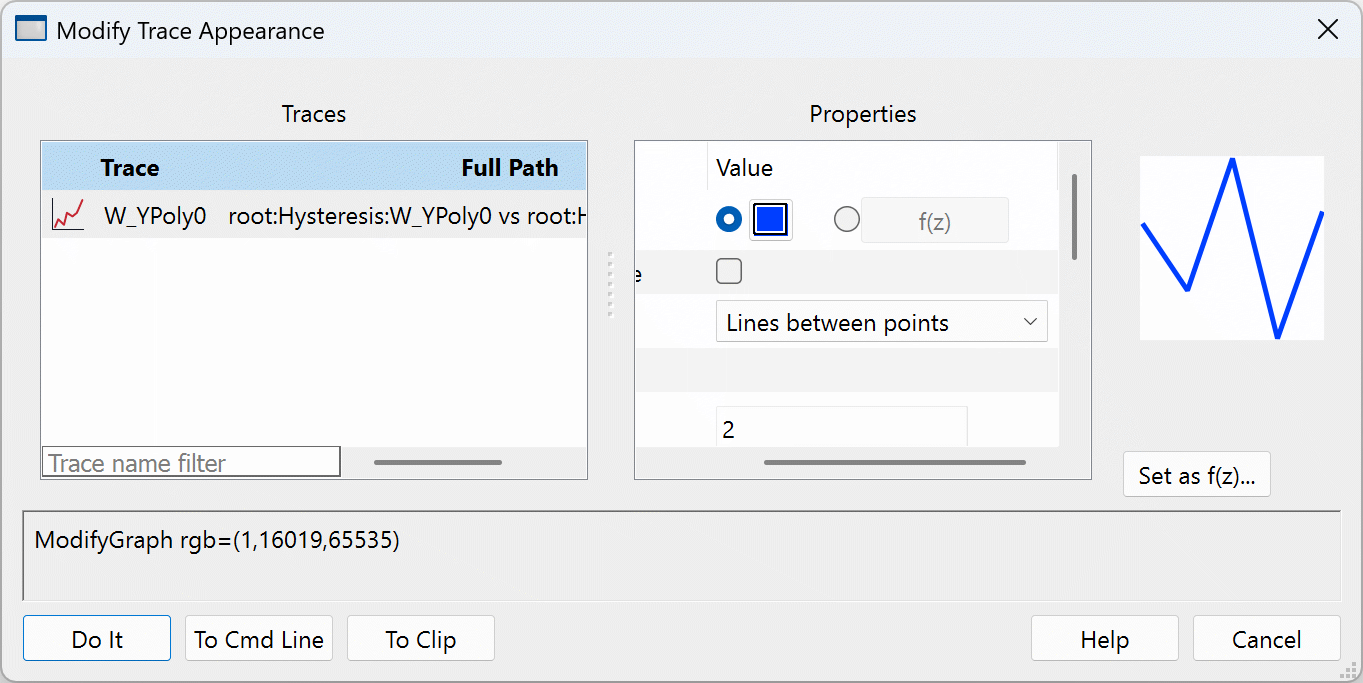Select the f(z) color radio button
The width and height of the screenshot is (1363, 683).
pyautogui.click(x=846, y=219)
